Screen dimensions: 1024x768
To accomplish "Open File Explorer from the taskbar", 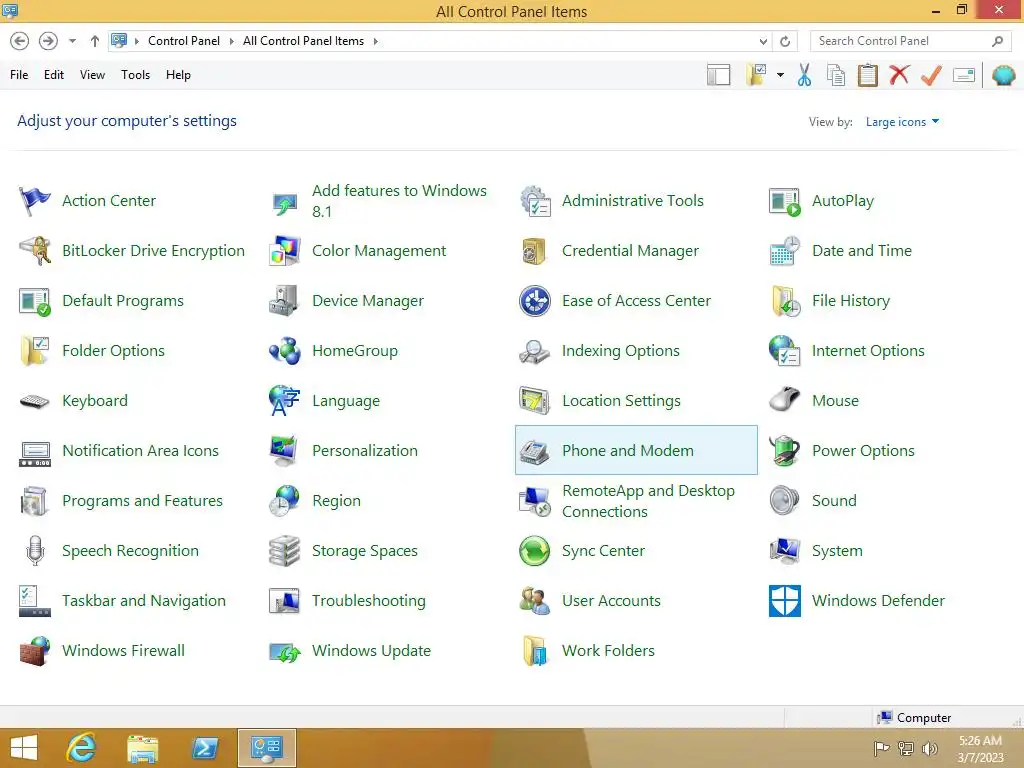I will pyautogui.click(x=142, y=748).
